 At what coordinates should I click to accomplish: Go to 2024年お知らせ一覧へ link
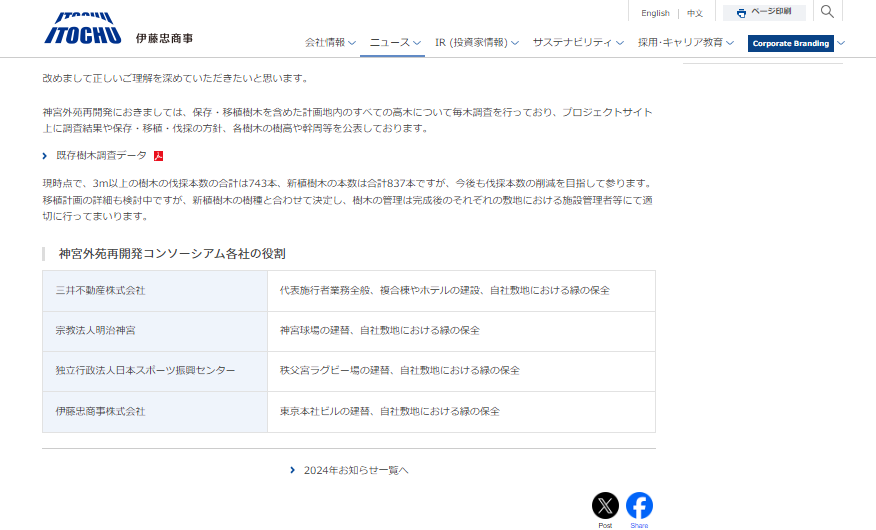(x=356, y=470)
